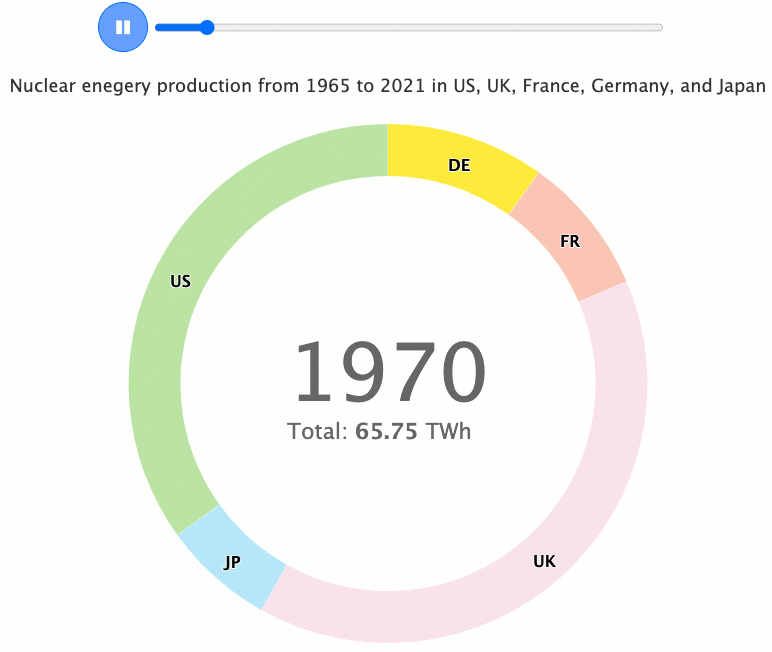Jump to the far right end of slider track
This screenshot has height=652, width=772.
click(660, 27)
